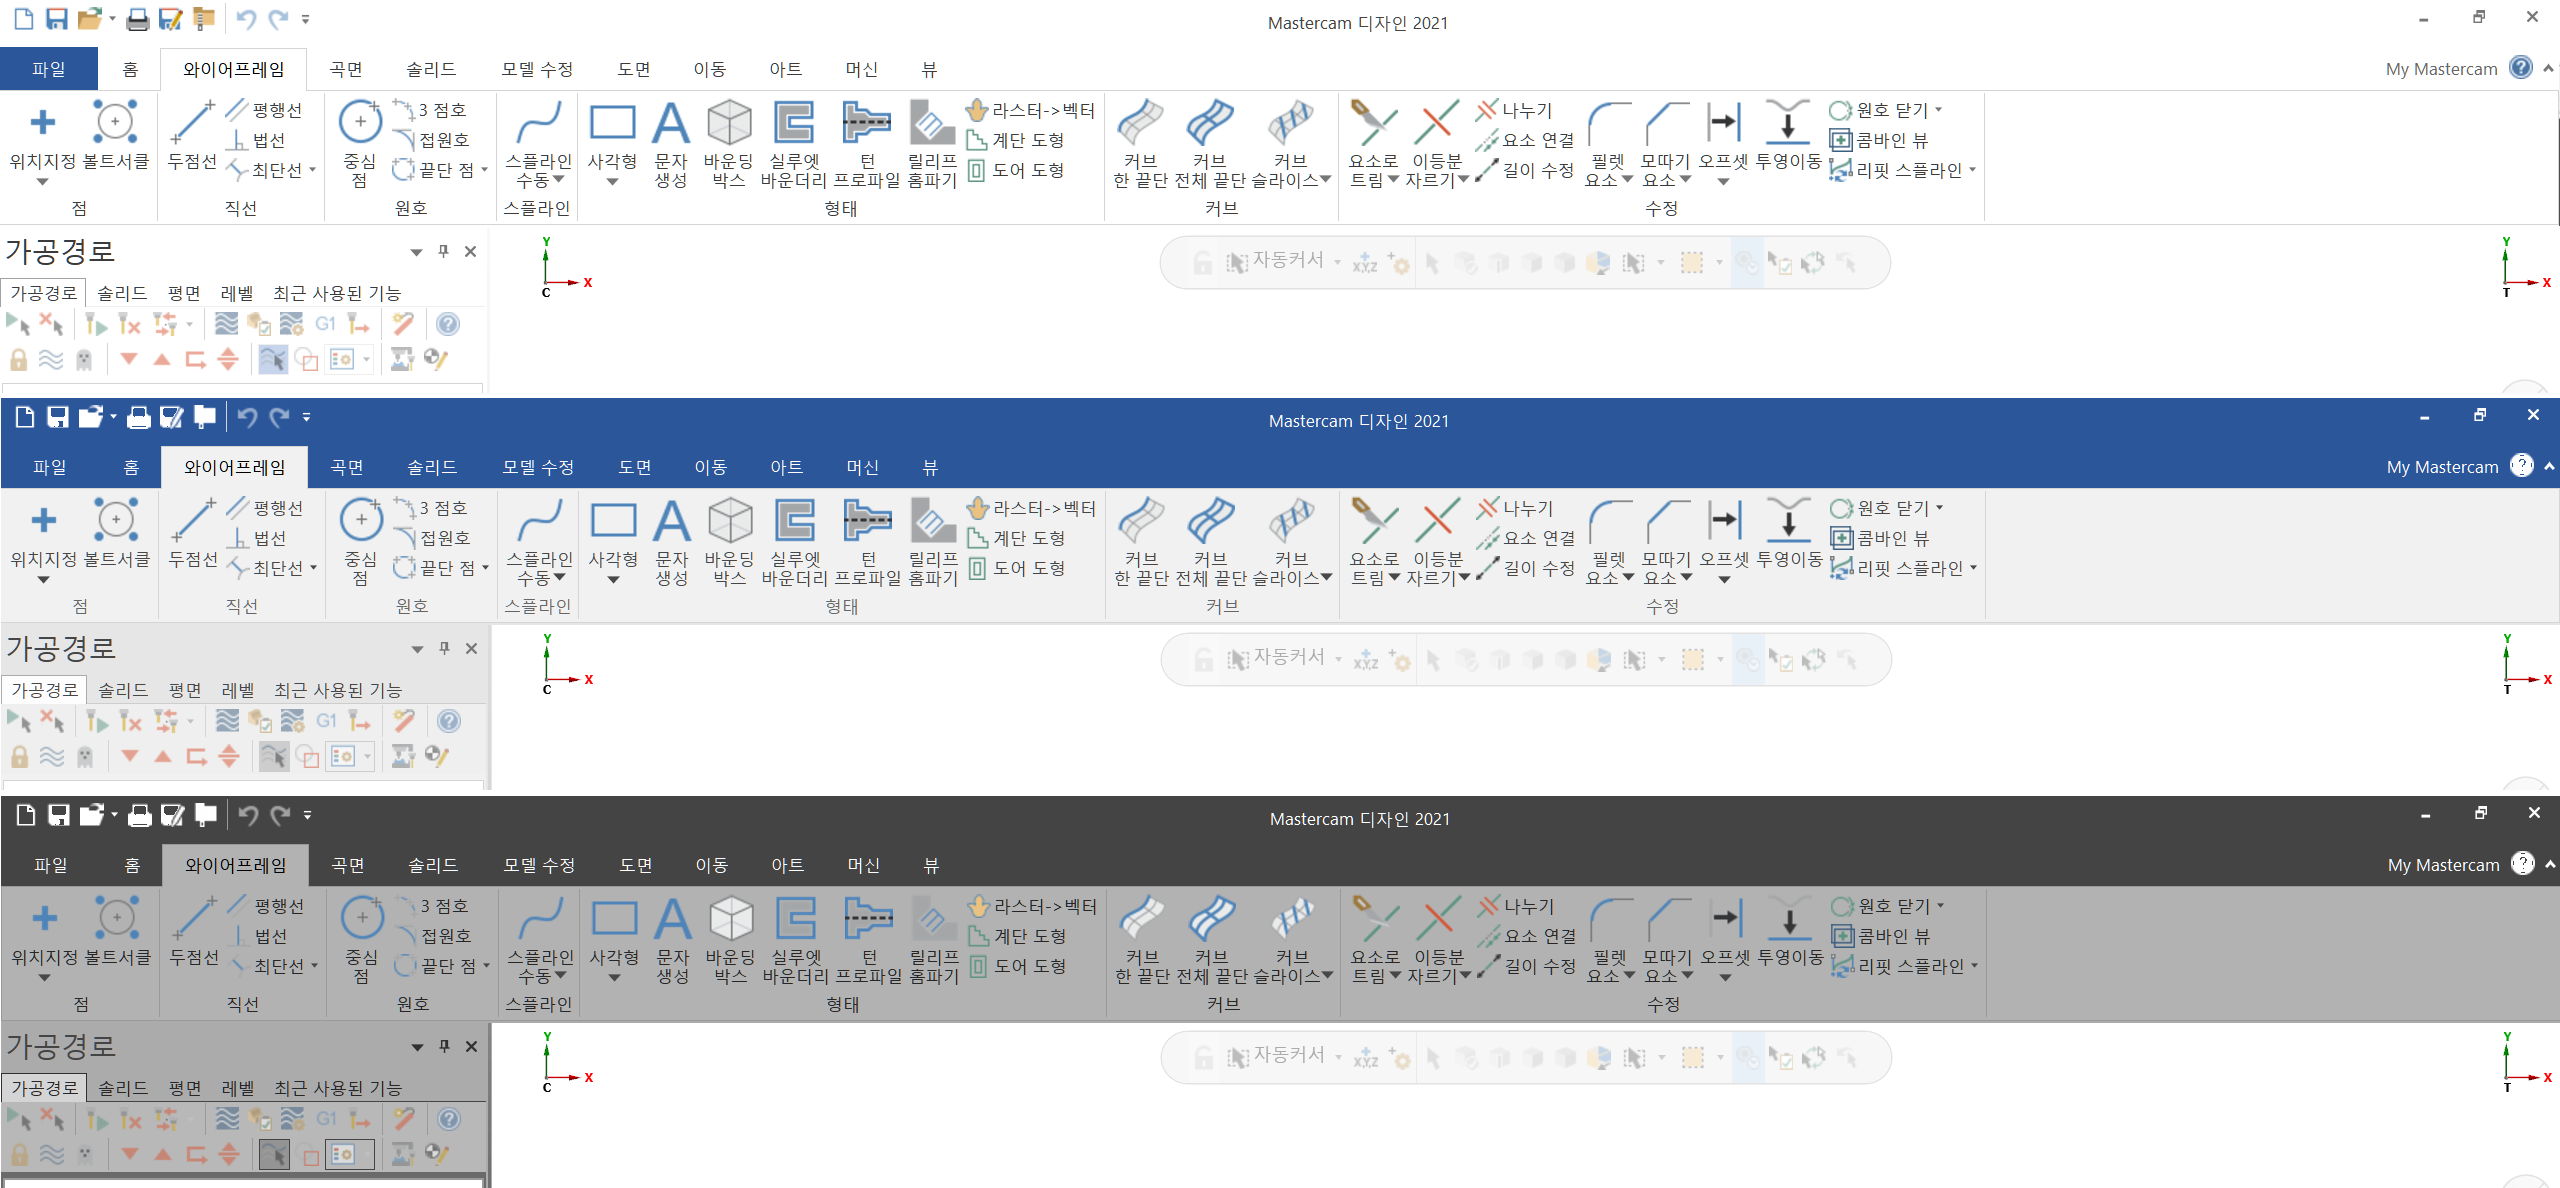Click the Rectangle (사각형) icon in the blue-themed ribbon

pos(613,522)
